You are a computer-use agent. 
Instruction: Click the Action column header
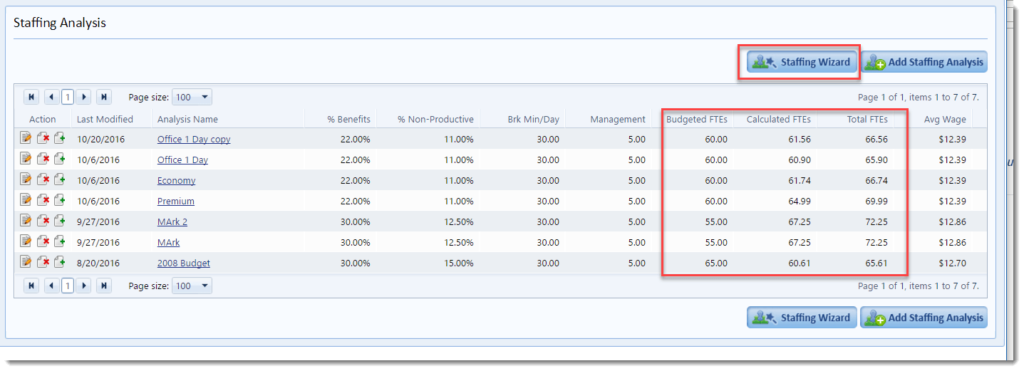(x=42, y=119)
